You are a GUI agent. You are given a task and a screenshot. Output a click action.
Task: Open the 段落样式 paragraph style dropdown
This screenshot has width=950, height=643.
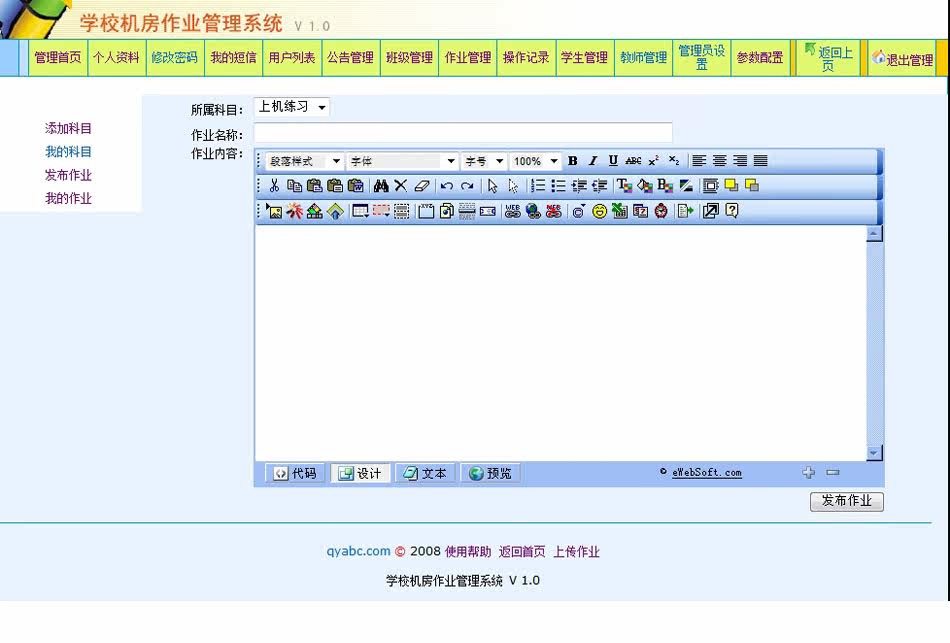click(x=305, y=161)
